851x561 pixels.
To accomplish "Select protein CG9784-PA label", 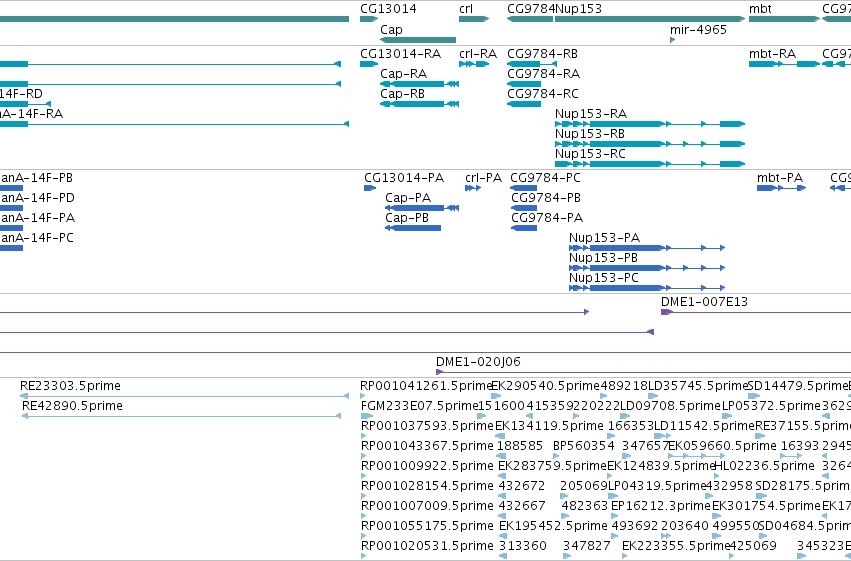I will click(547, 218).
